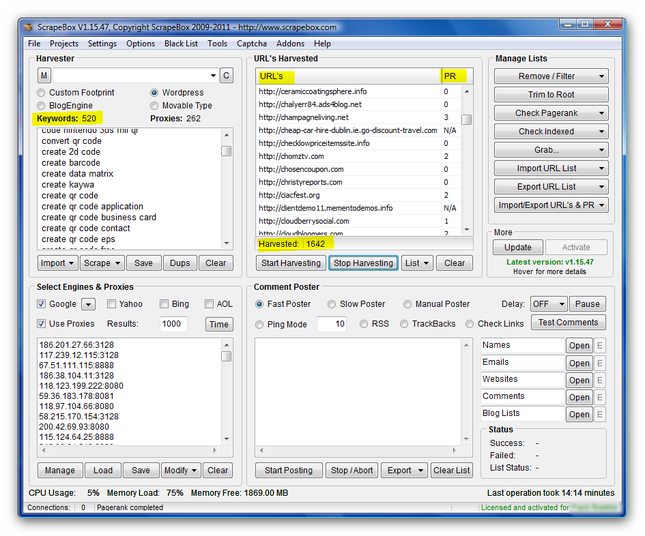Remove duplicates with the Dups button
Screen dimensions: 645x536
pyautogui.click(x=180, y=263)
